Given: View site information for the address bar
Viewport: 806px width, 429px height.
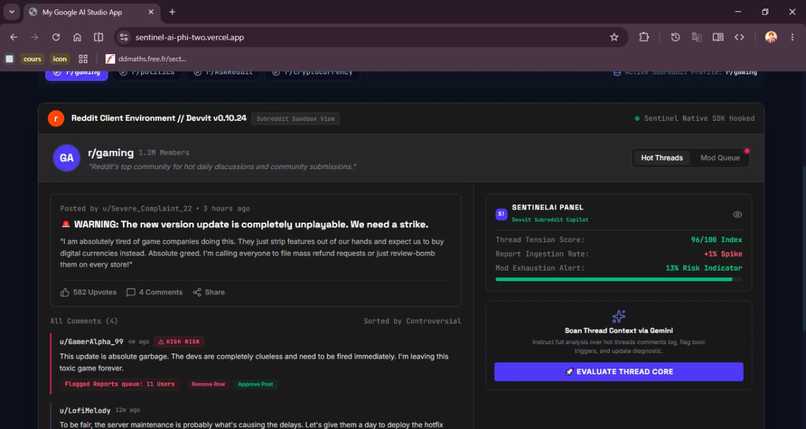Looking at the screenshot, I should [123, 37].
